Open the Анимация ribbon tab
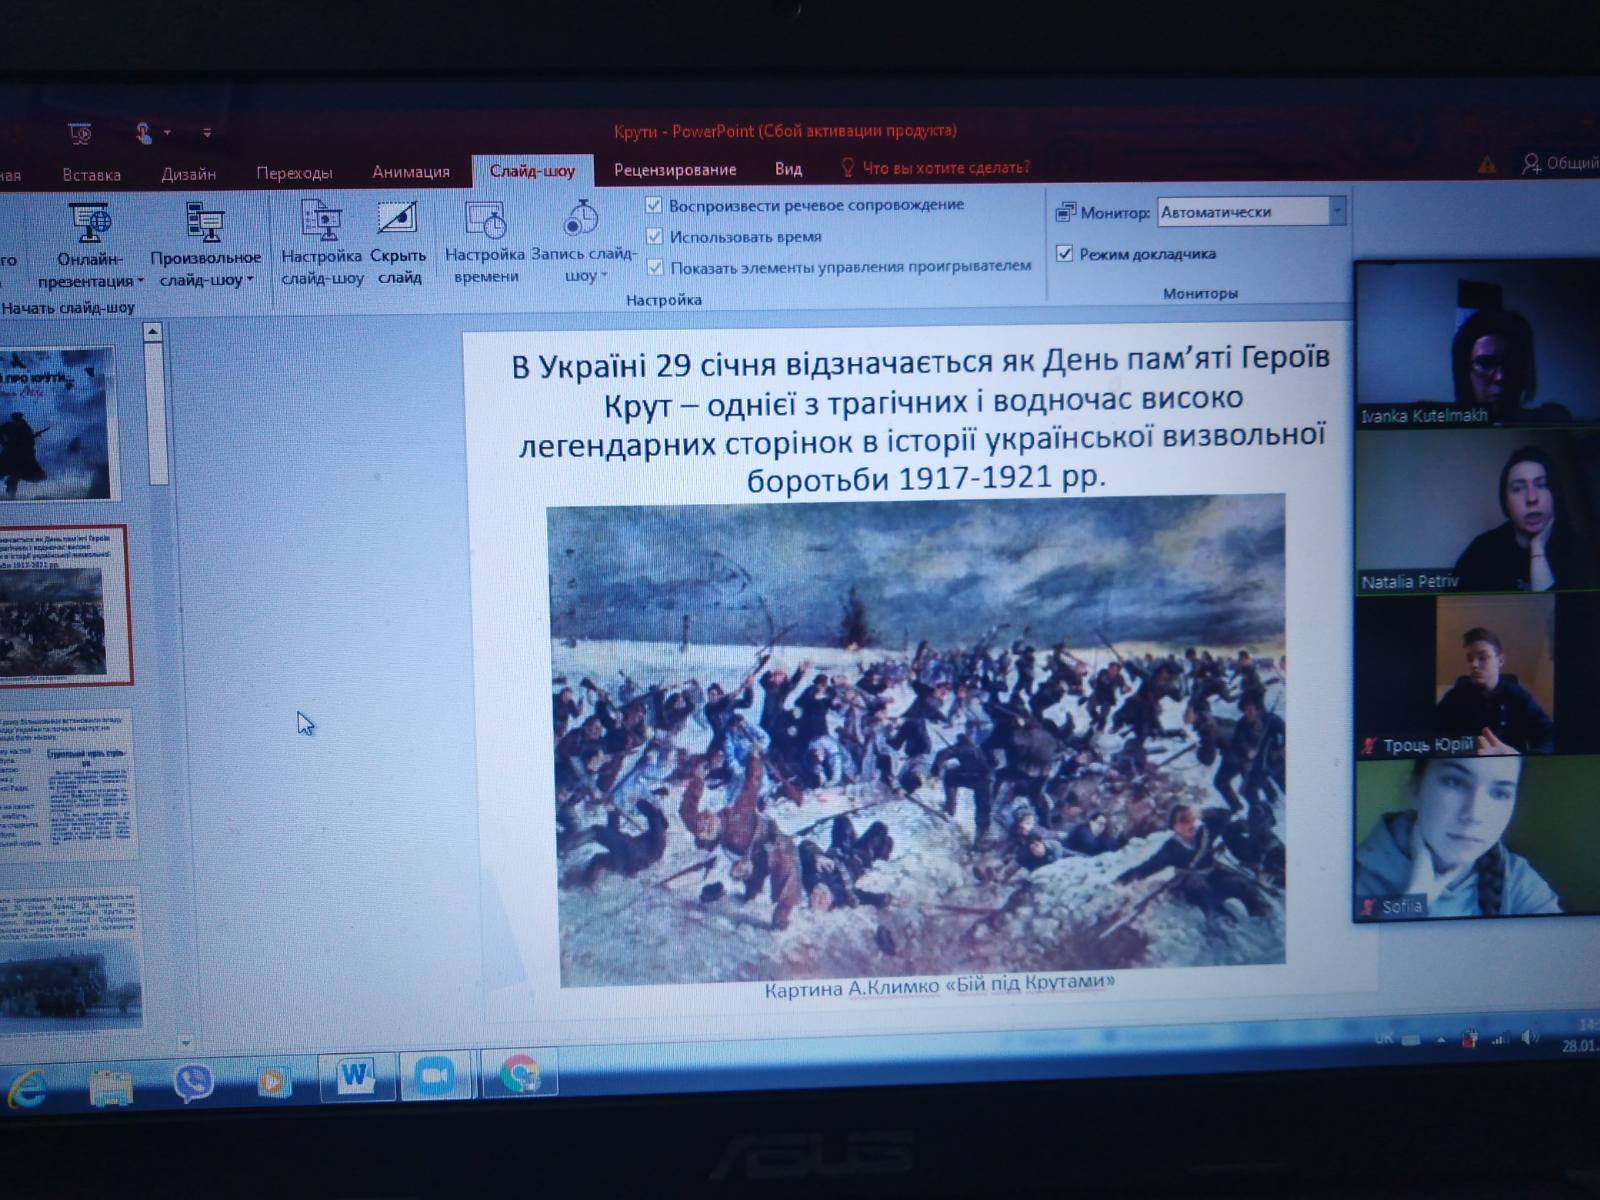 [411, 171]
